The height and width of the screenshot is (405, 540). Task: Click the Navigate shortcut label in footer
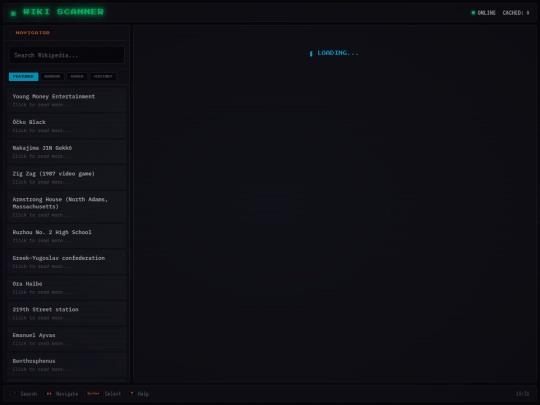[67, 394]
